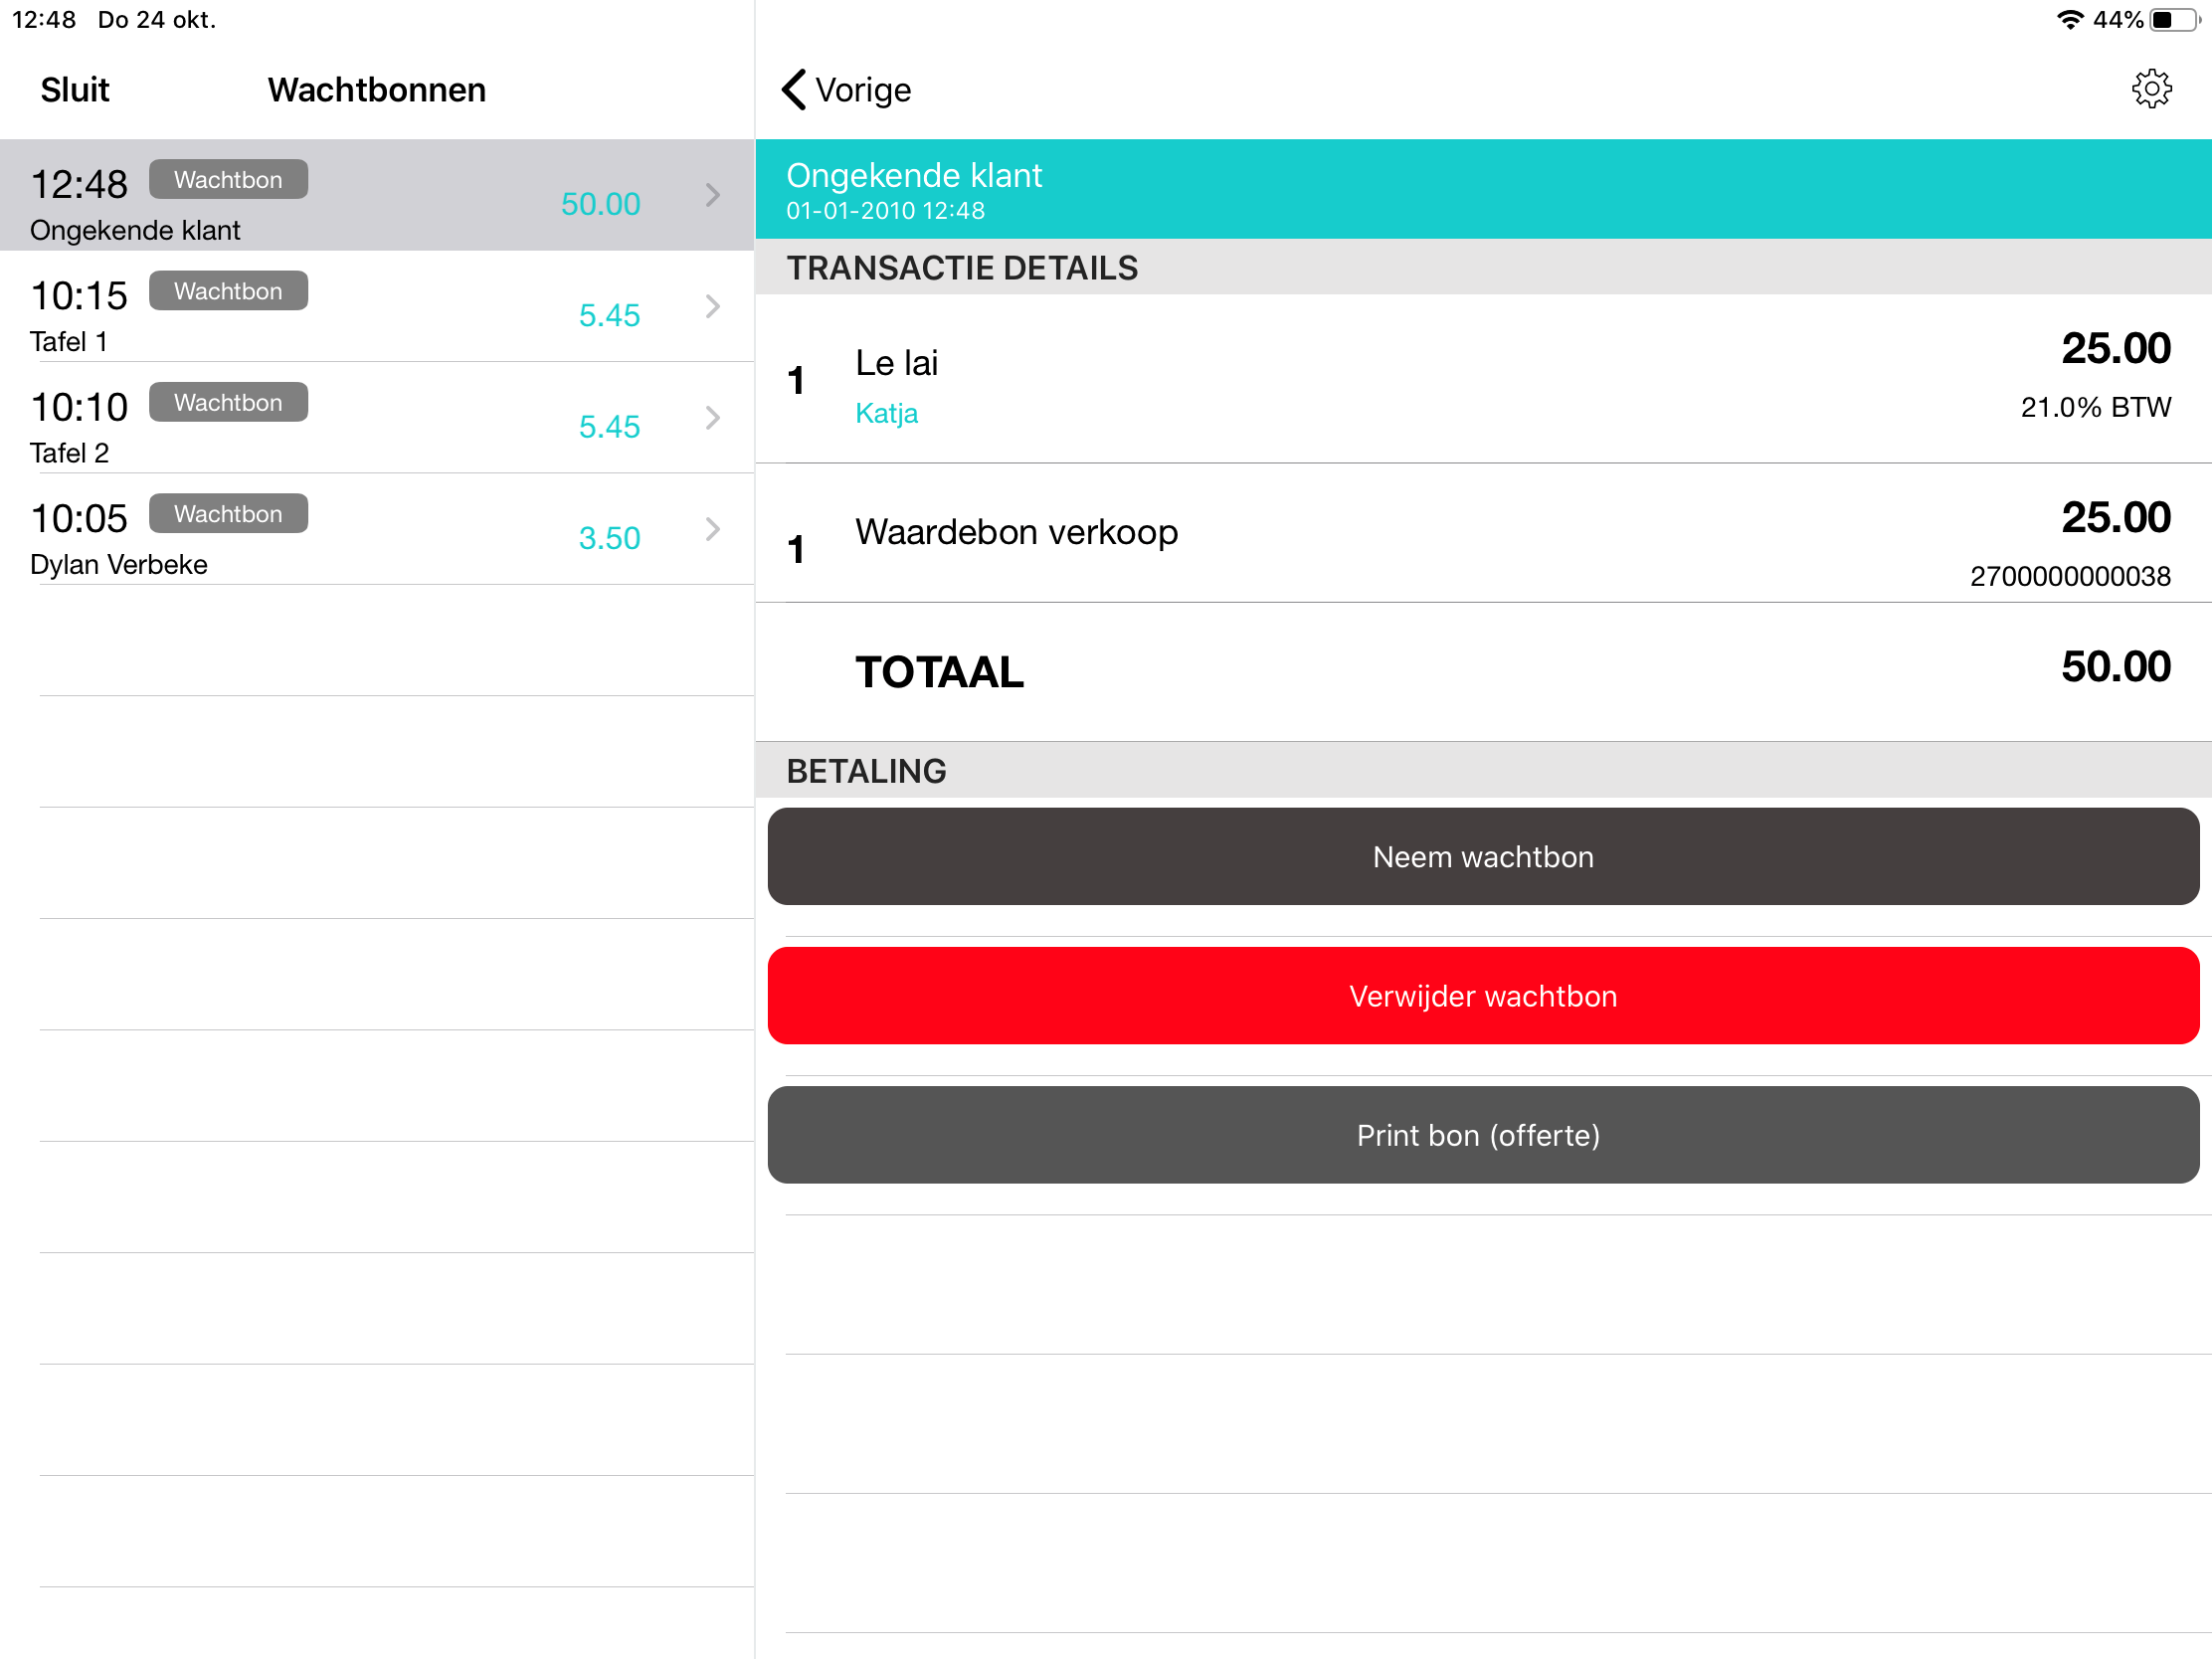The image size is (2212, 1659).
Task: Tap the back chevron beside Vorige
Action: click(x=794, y=89)
